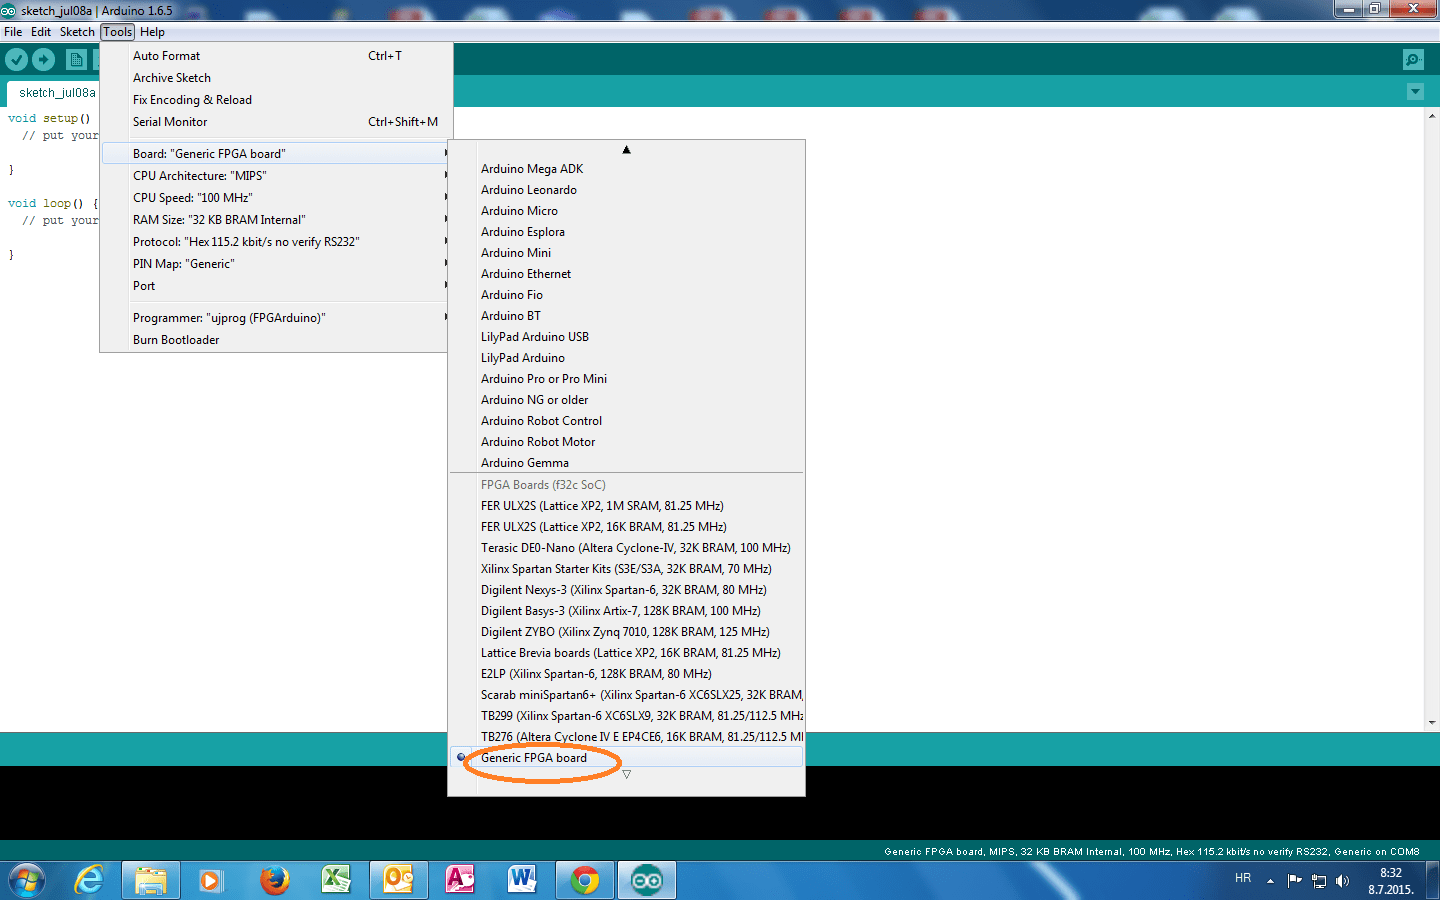Choose Serial Monitor from Tools menu
Screen dimensions: 1440x900
170,122
